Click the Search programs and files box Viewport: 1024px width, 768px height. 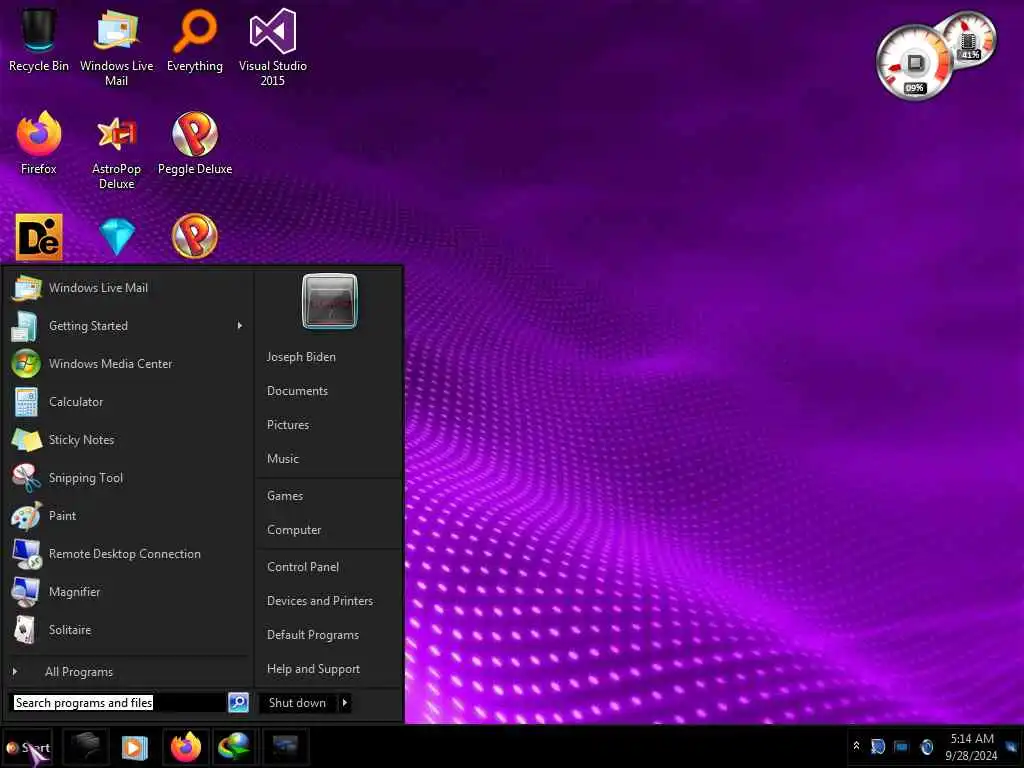[x=119, y=703]
